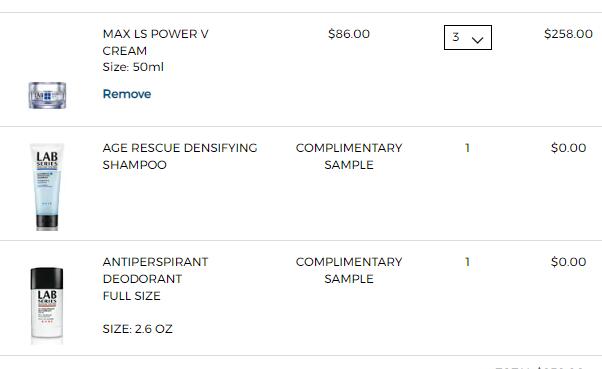The height and width of the screenshot is (369, 602).
Task: Open Max LS Power V Cream thumbnail
Action: [47, 95]
